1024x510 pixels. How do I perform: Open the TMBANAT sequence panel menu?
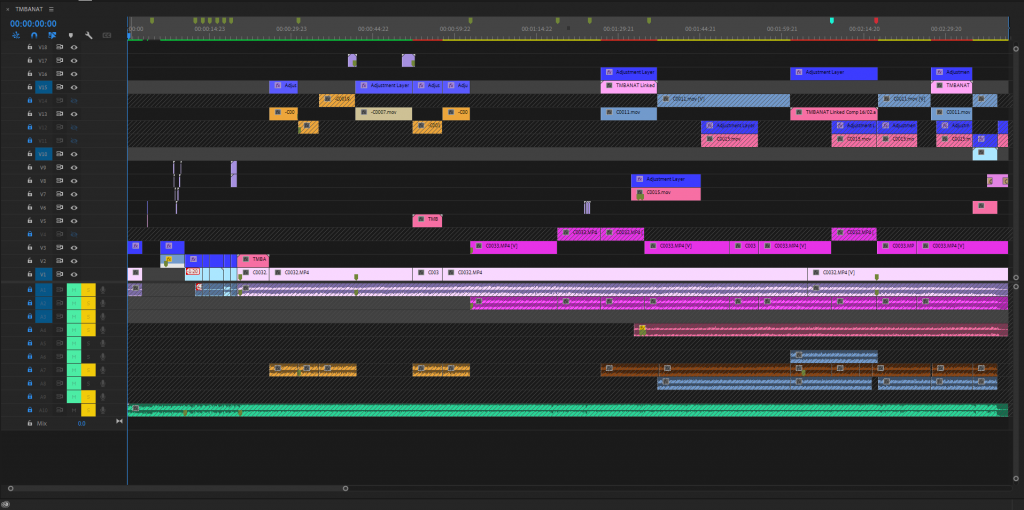(51, 9)
